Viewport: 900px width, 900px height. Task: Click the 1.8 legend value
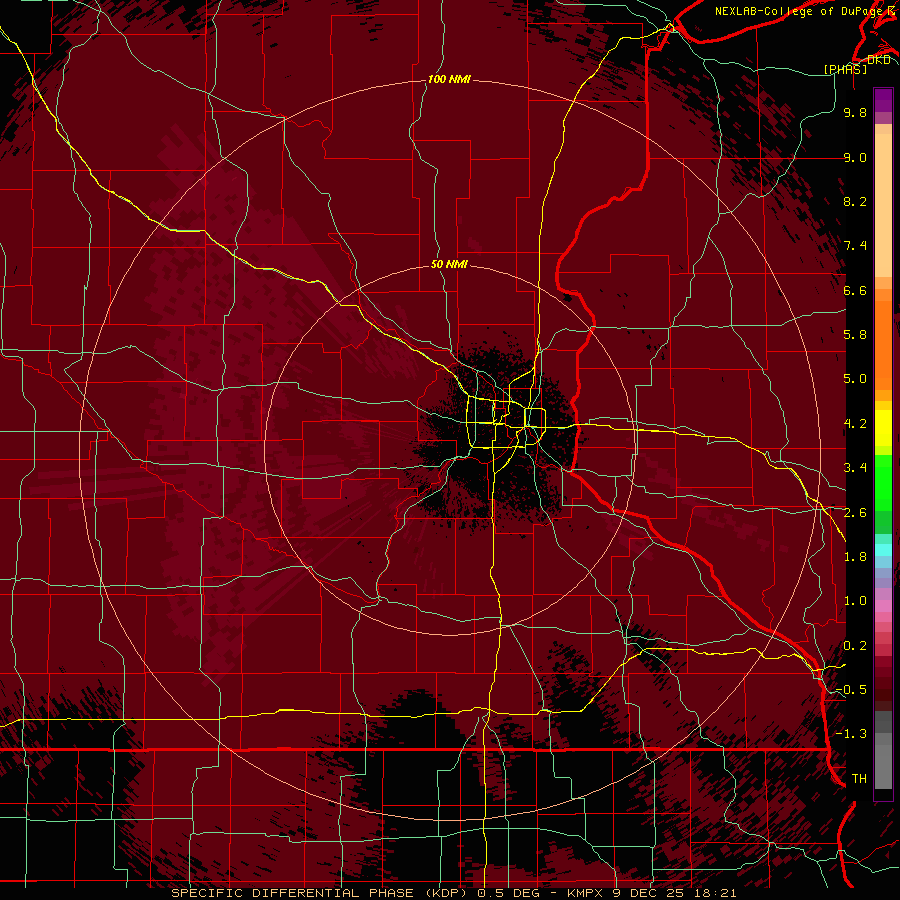[x=855, y=557]
